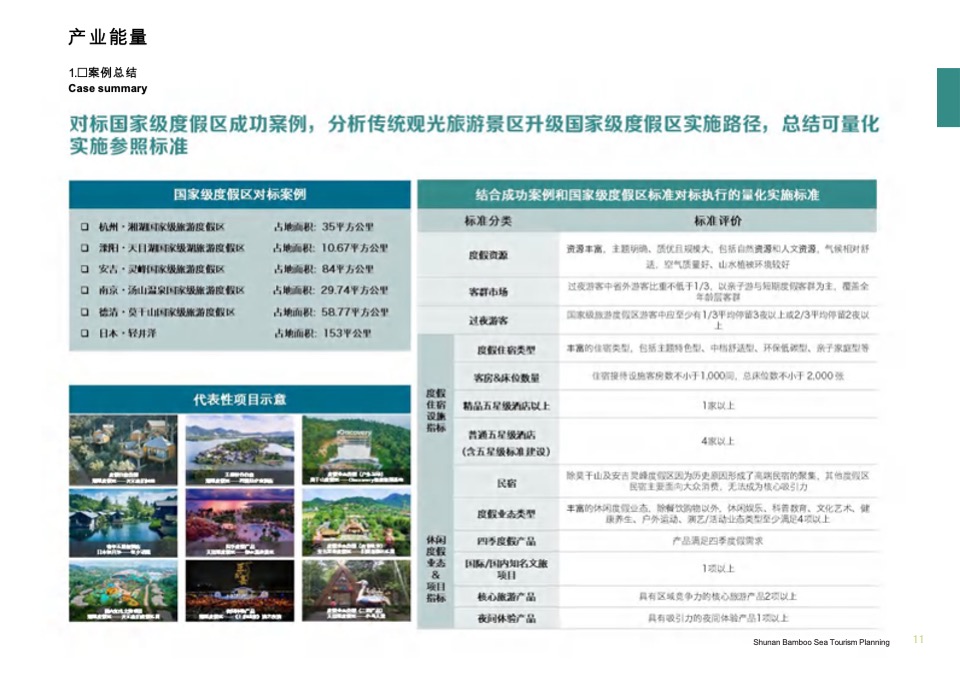Click the sunset plaza product thumbnail

pos(238,516)
